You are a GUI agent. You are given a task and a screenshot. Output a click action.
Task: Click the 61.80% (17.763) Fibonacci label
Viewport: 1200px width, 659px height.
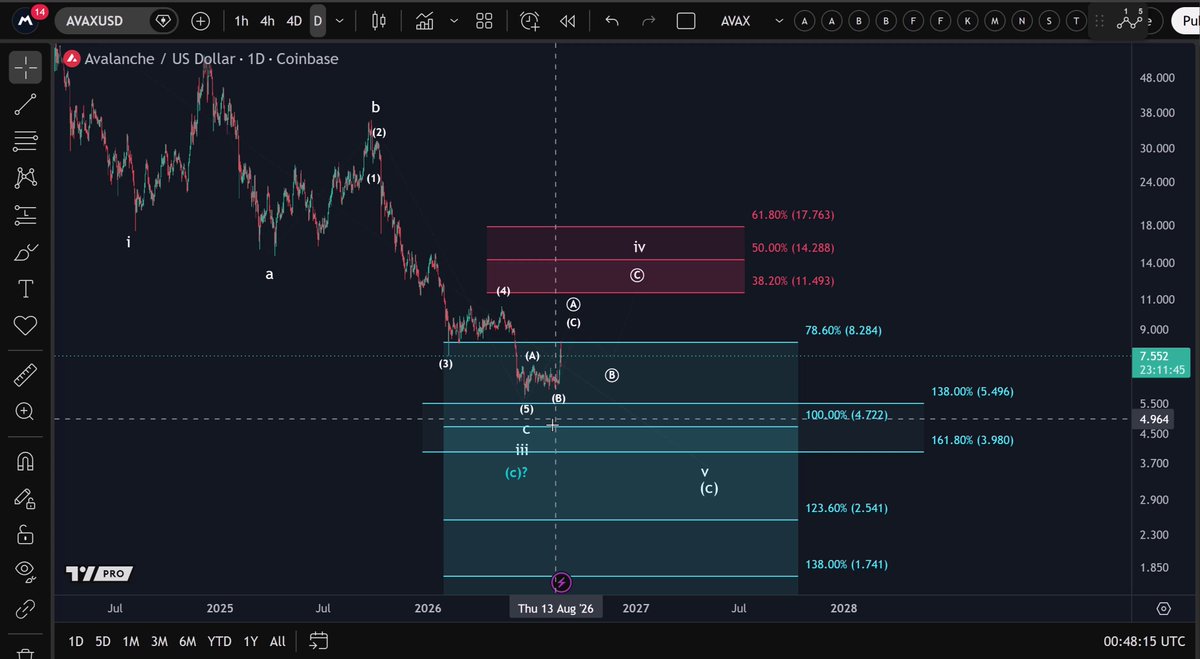792,215
